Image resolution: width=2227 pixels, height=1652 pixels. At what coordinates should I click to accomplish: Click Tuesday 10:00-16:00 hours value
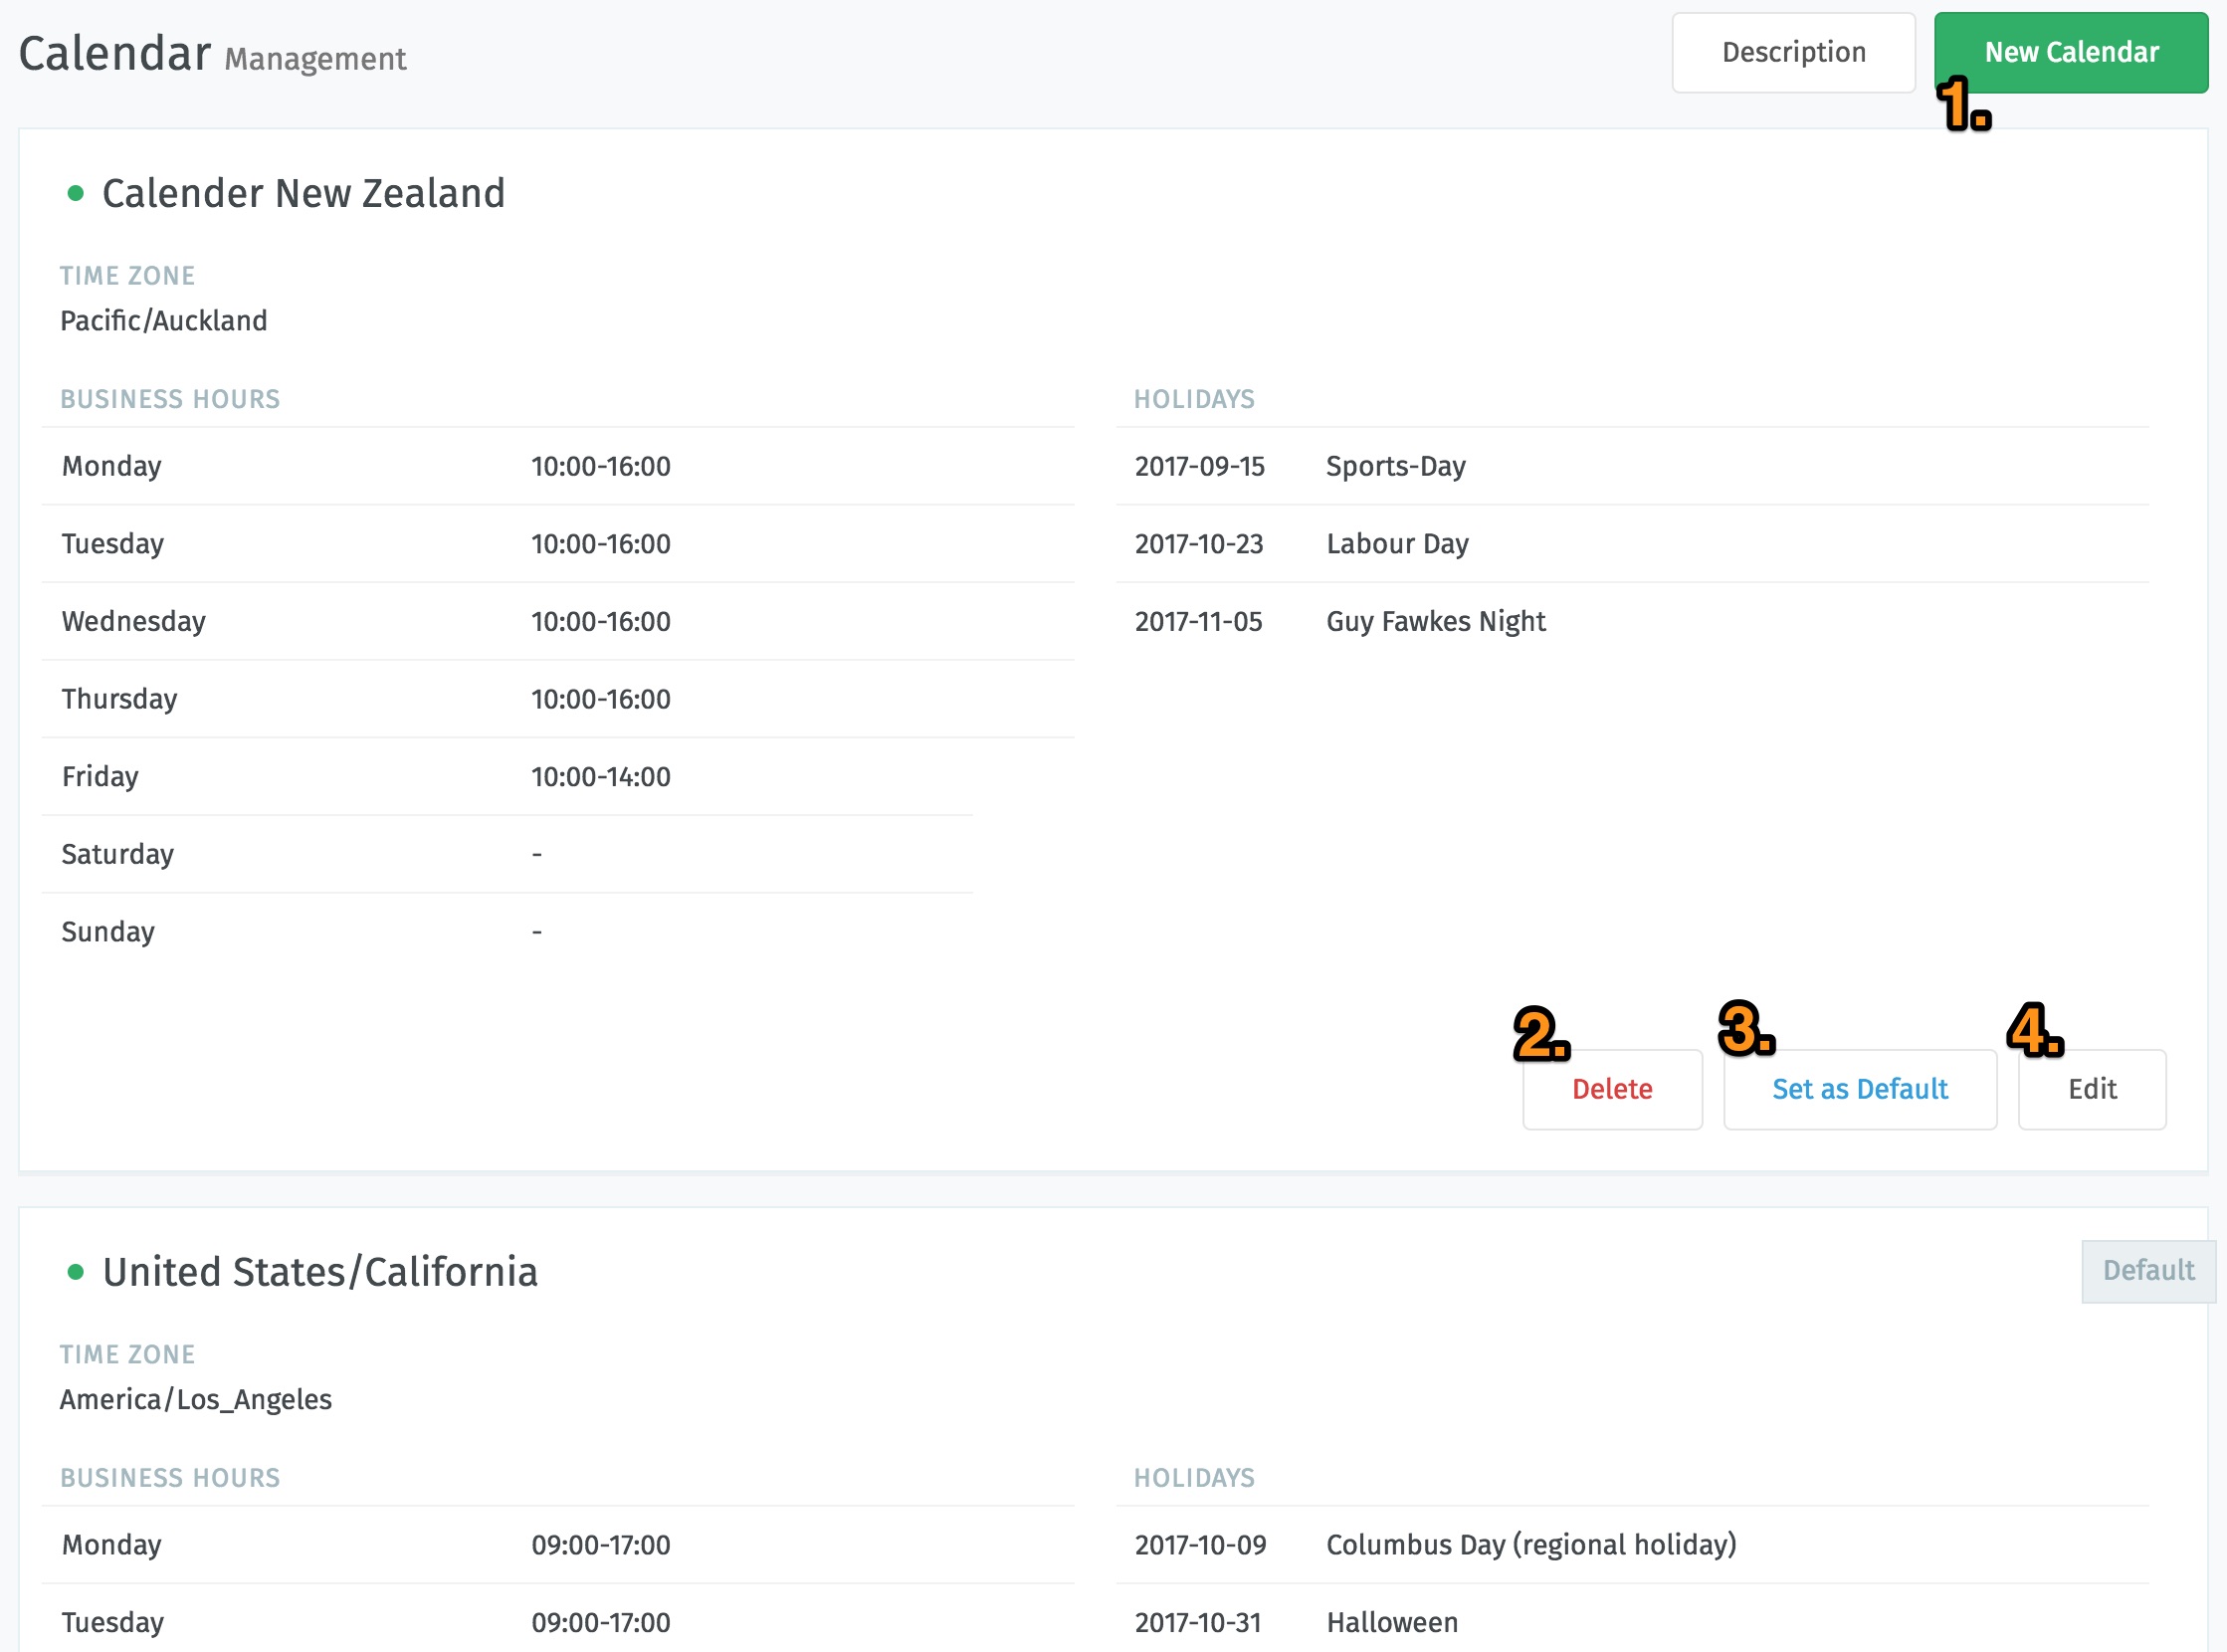click(600, 544)
